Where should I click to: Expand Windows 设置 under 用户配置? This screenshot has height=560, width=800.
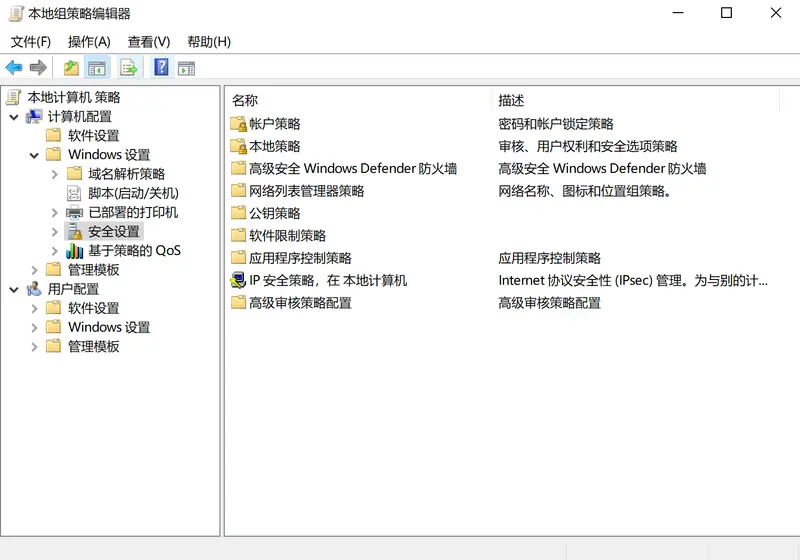coord(35,327)
